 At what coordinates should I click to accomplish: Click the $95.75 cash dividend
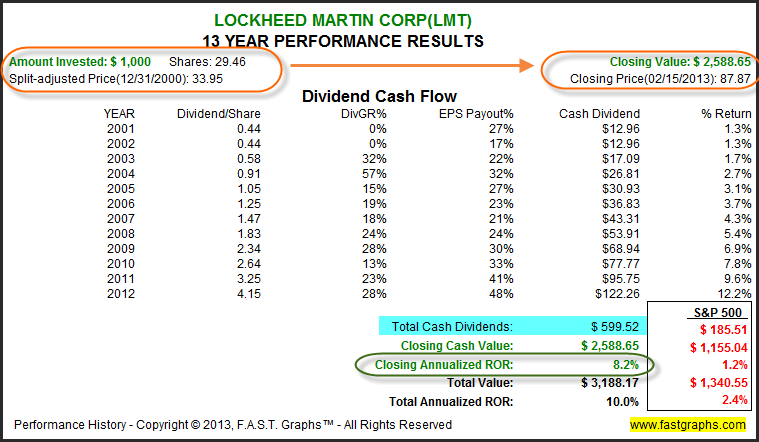tap(621, 279)
